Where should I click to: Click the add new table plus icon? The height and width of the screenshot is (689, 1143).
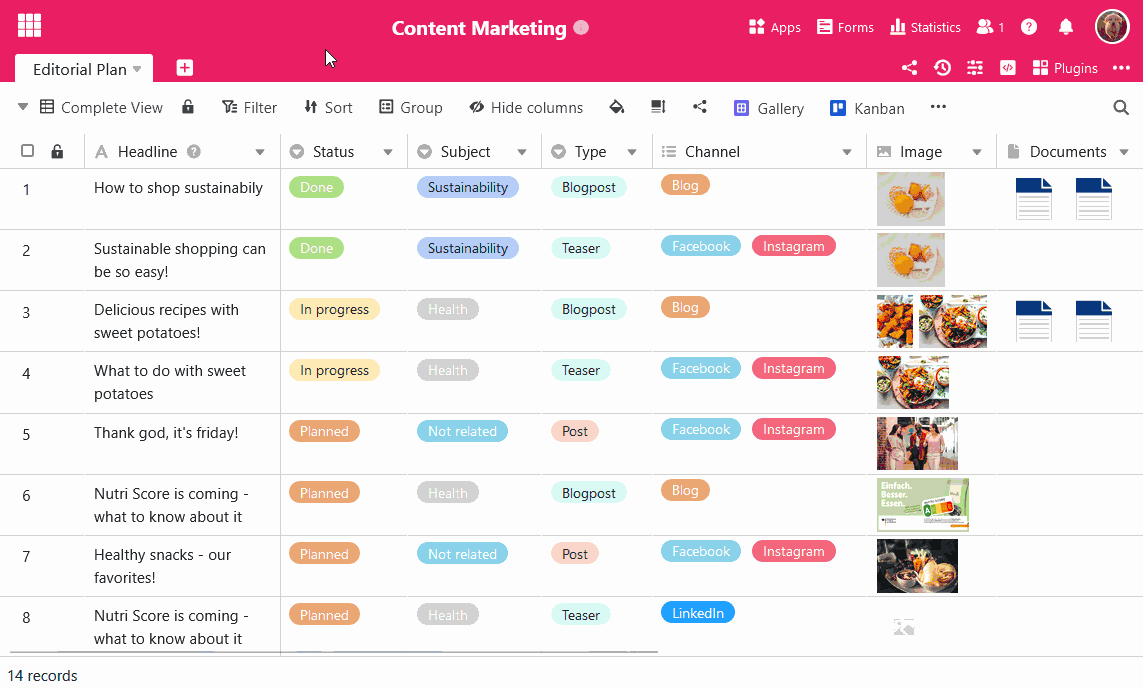(185, 68)
